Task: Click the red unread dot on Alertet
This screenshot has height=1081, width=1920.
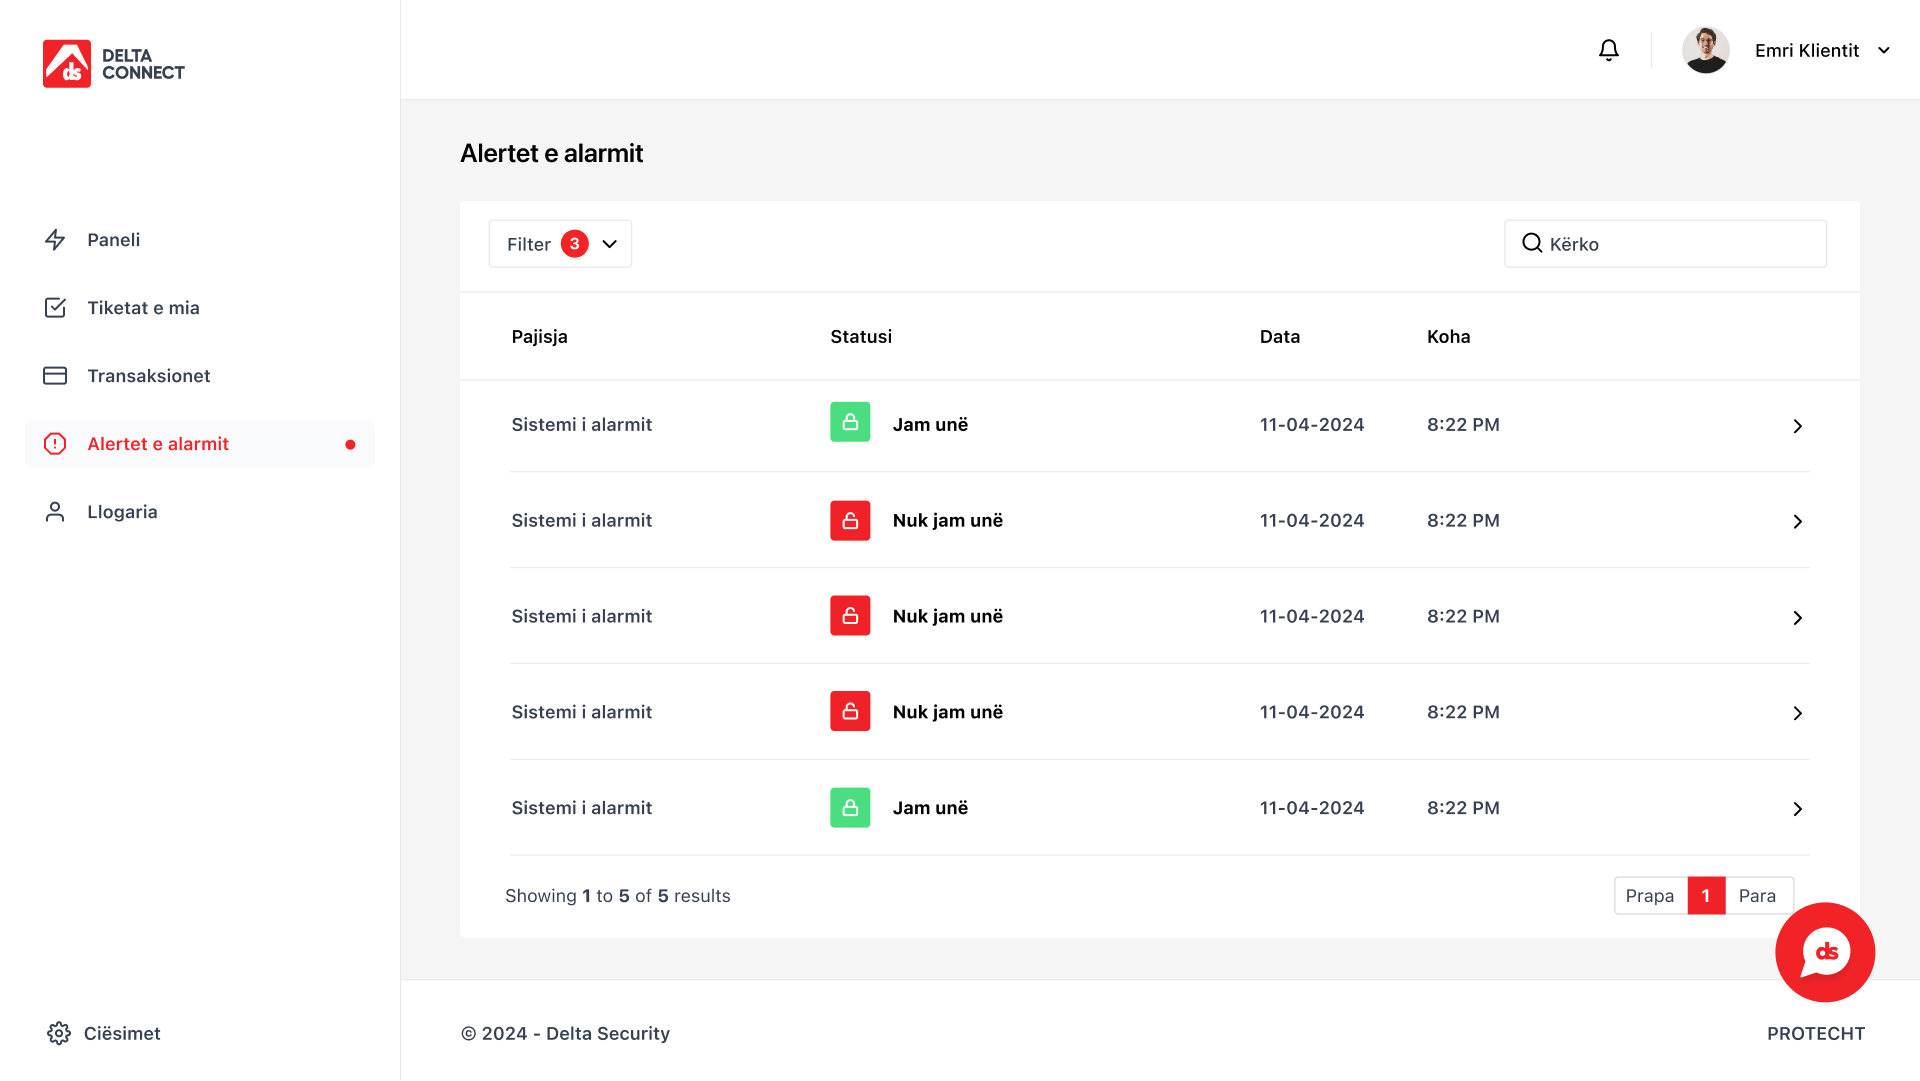Action: pos(350,445)
